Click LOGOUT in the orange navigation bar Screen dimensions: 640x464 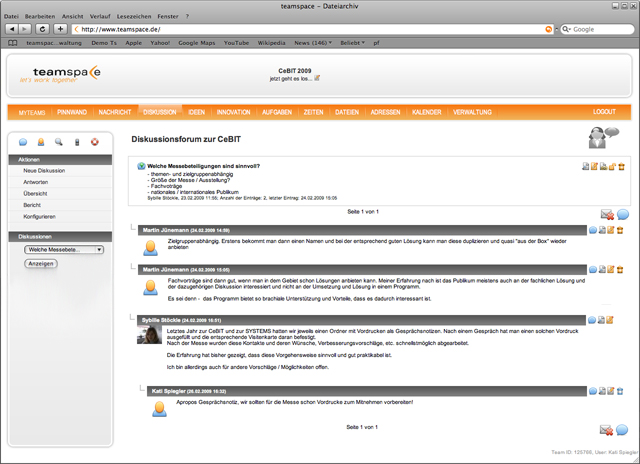pos(604,112)
